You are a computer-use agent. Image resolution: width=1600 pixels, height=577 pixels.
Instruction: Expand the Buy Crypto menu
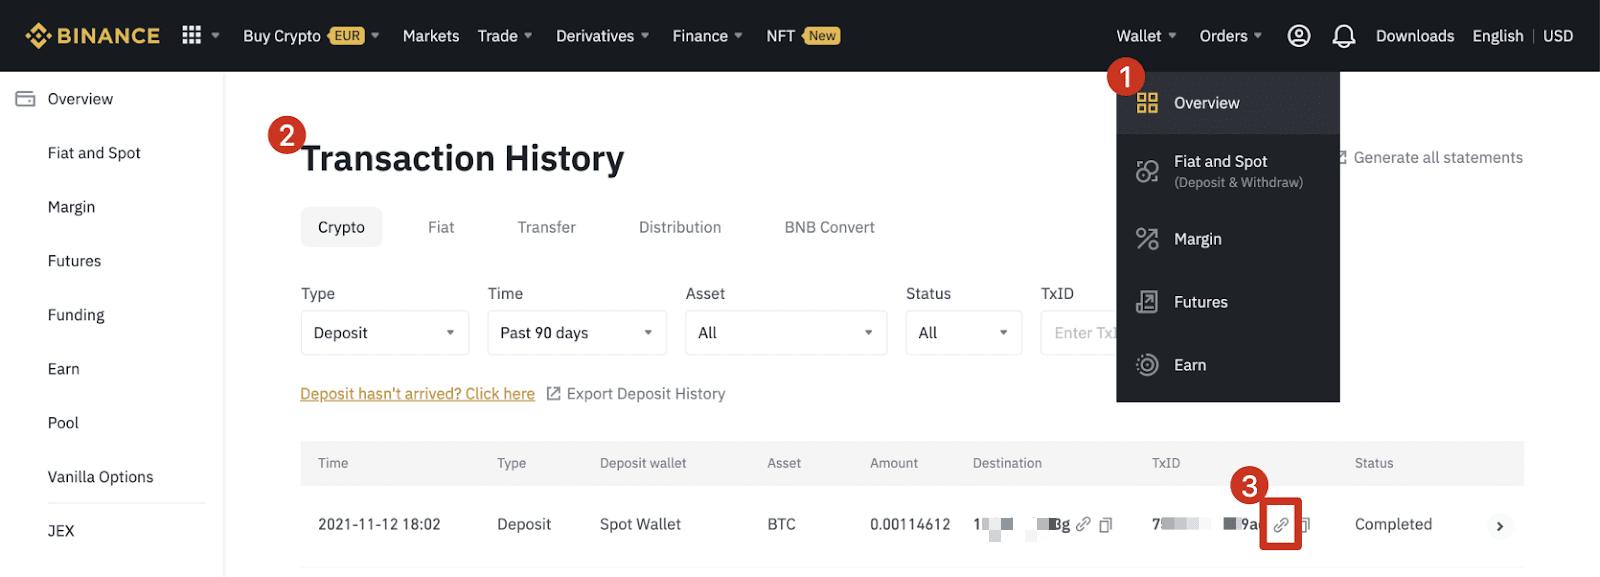(311, 36)
